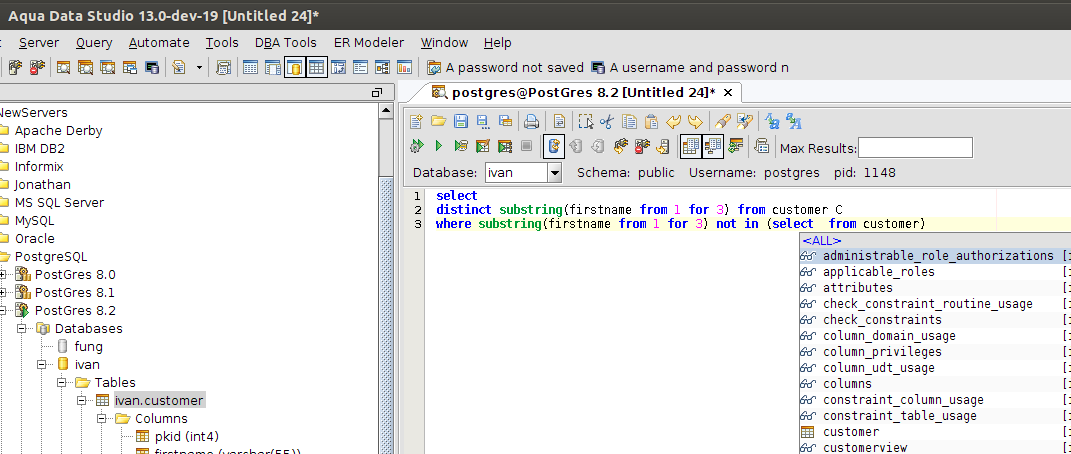Click the Cut scissors icon

click(607, 122)
